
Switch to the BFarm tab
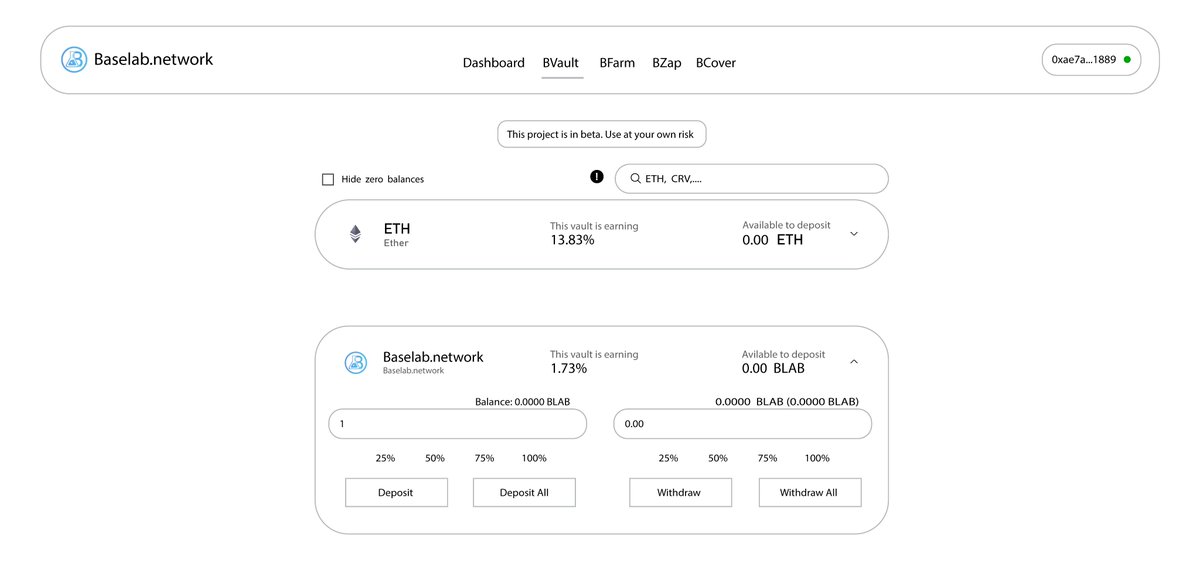click(617, 63)
